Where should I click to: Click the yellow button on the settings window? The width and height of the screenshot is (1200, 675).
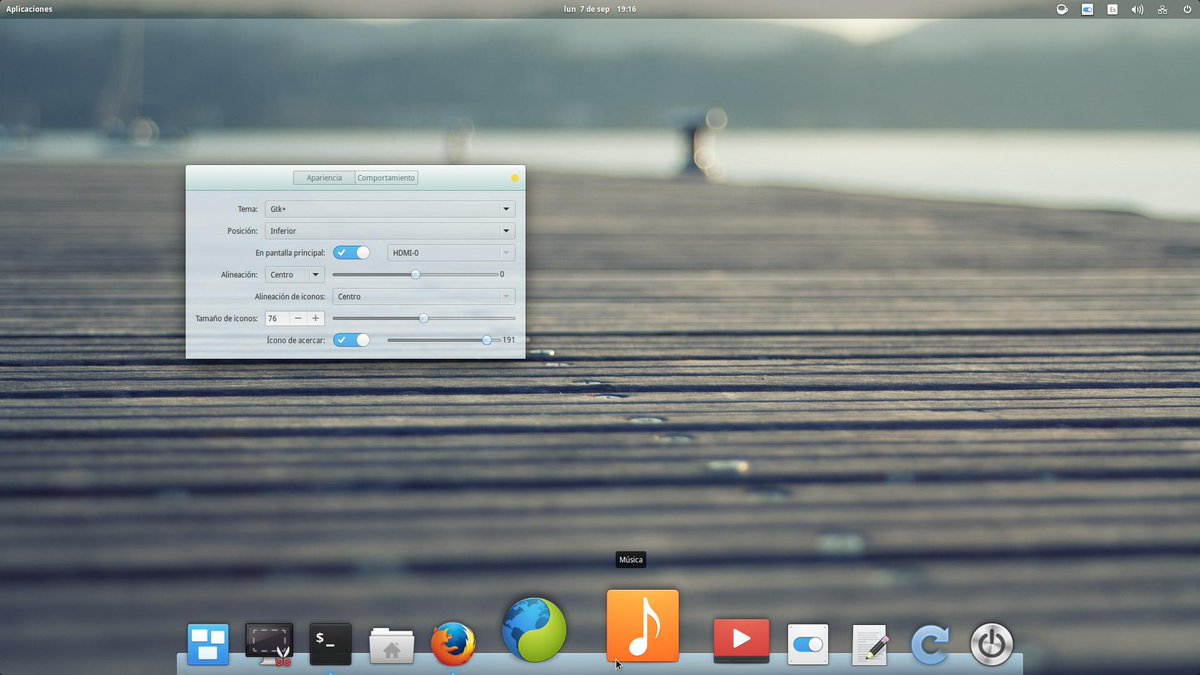coord(515,178)
